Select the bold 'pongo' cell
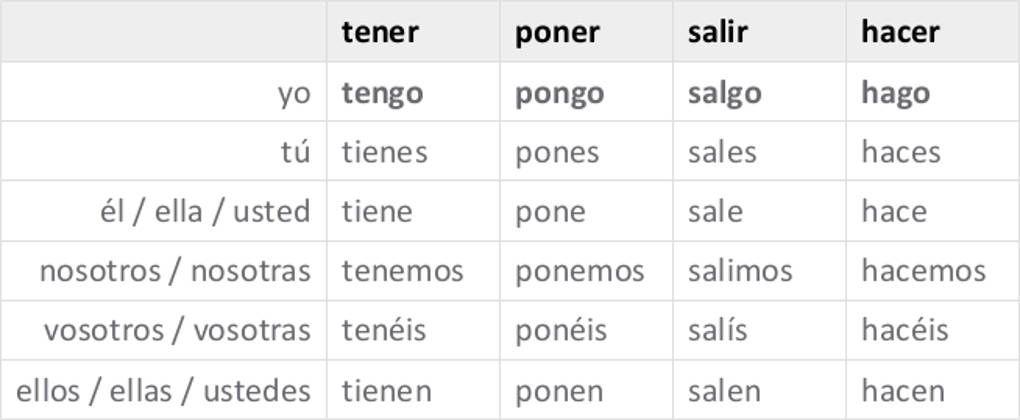Image resolution: width=1020 pixels, height=420 pixels. 559,93
